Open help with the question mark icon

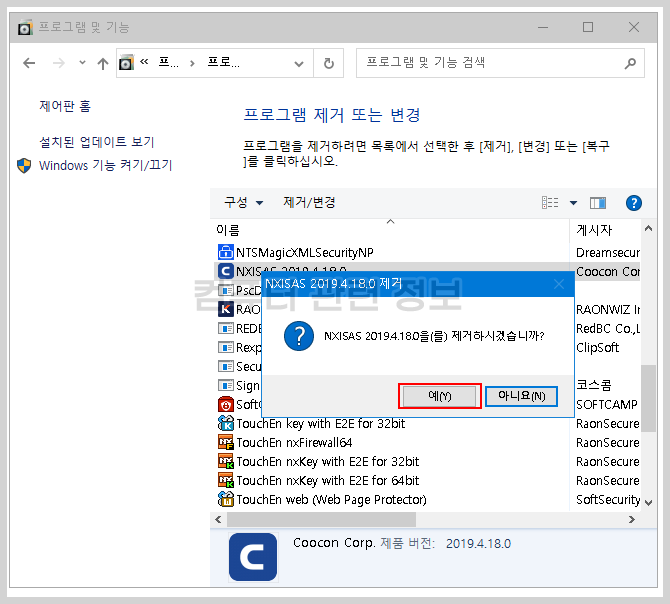(634, 203)
